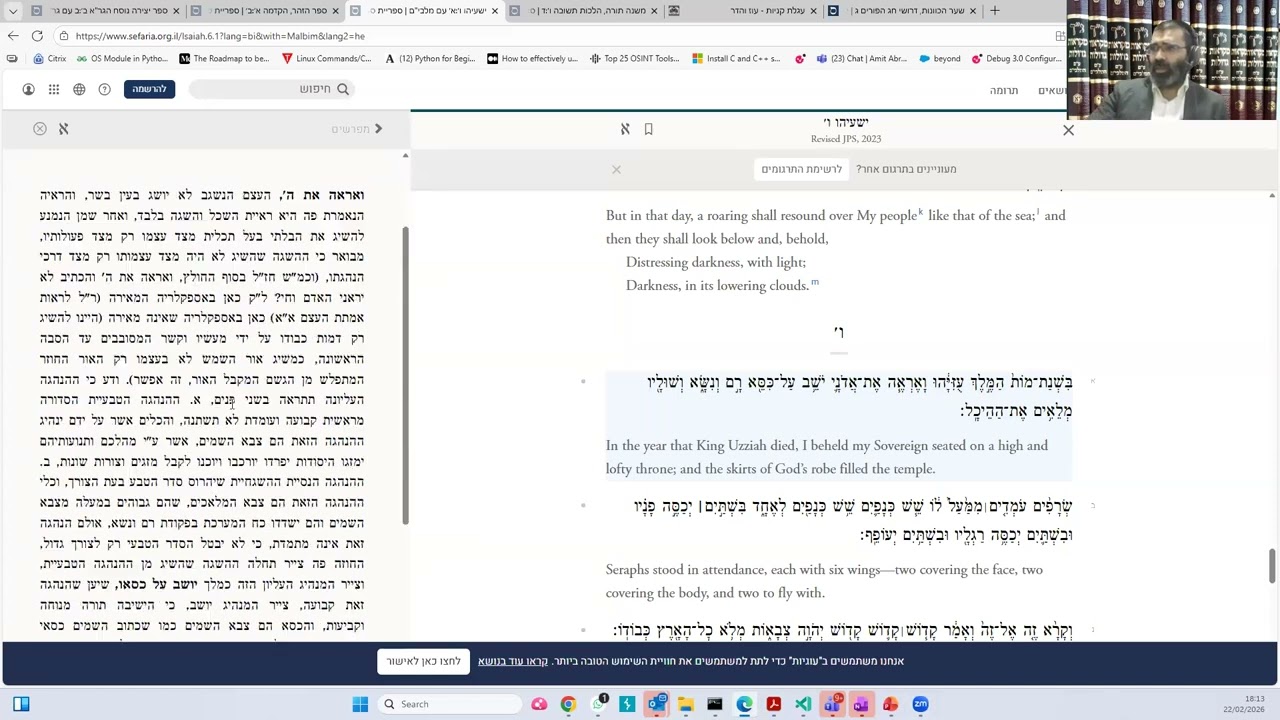Open text display settings for Isaiah panel
1280x720 pixels.
(x=625, y=129)
